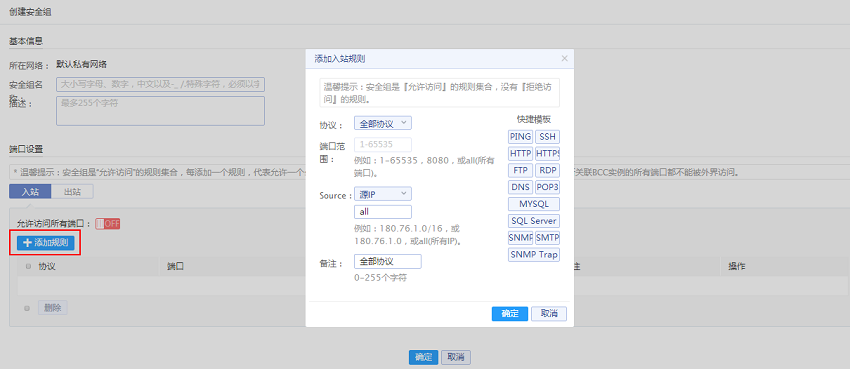This screenshot has width=850, height=369.
Task: Apply the SNMP quick template
Action: tap(520, 238)
